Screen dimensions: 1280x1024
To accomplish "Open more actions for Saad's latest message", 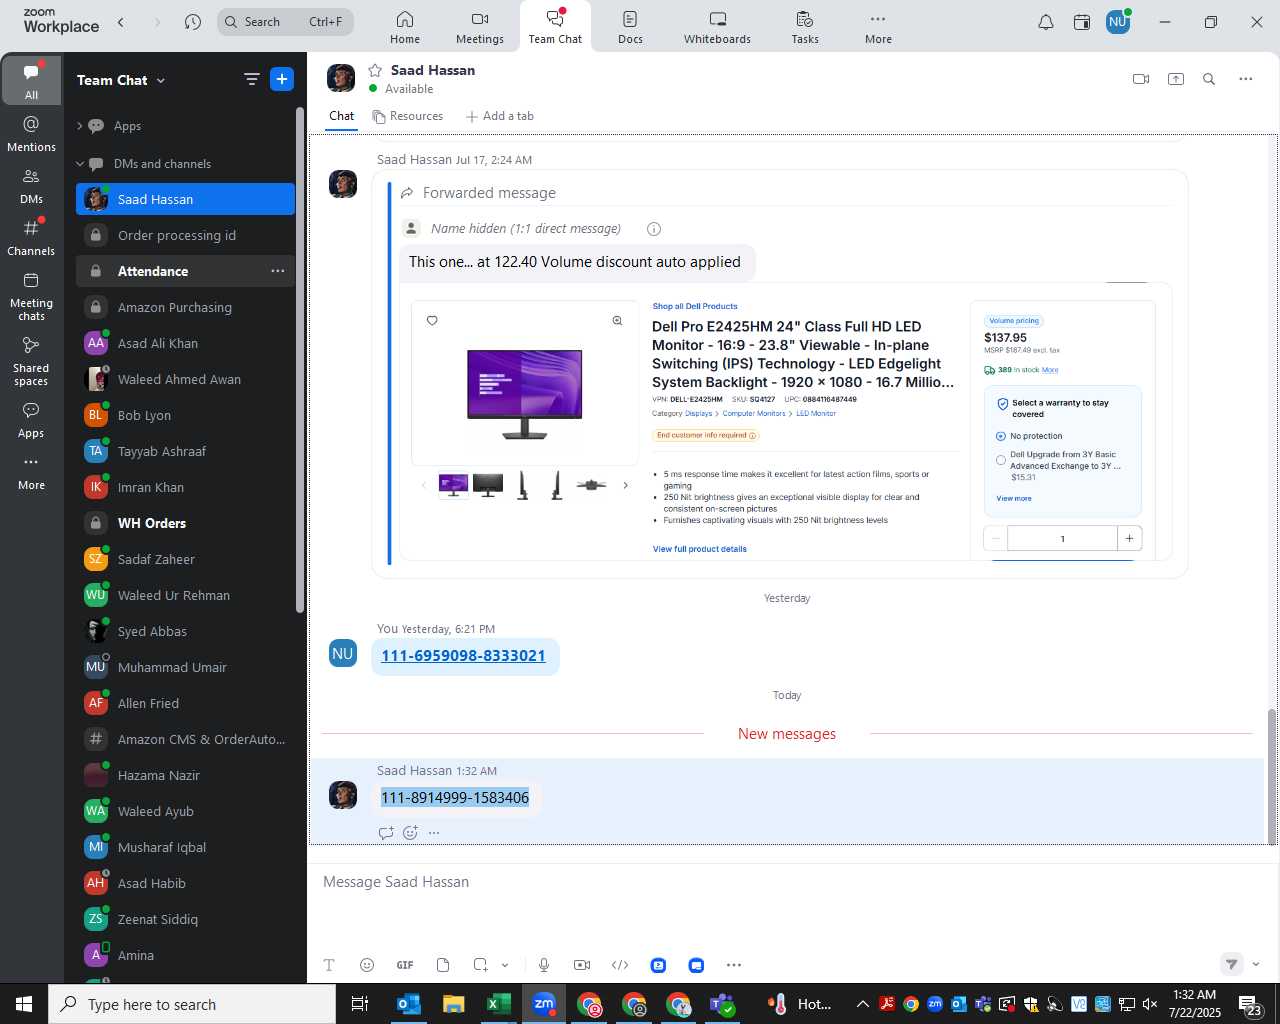I will click(434, 833).
